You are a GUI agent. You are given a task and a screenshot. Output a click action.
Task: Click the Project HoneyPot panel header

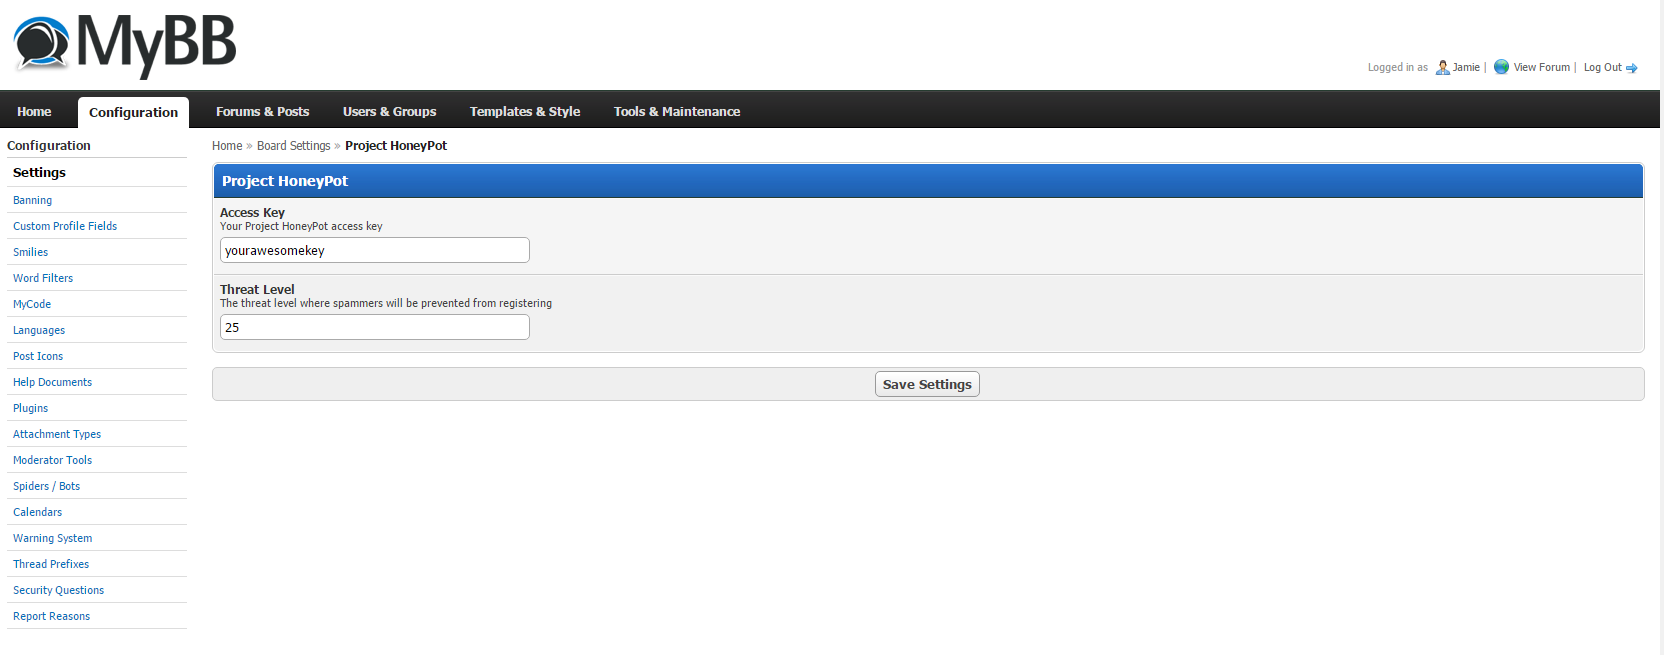928,181
